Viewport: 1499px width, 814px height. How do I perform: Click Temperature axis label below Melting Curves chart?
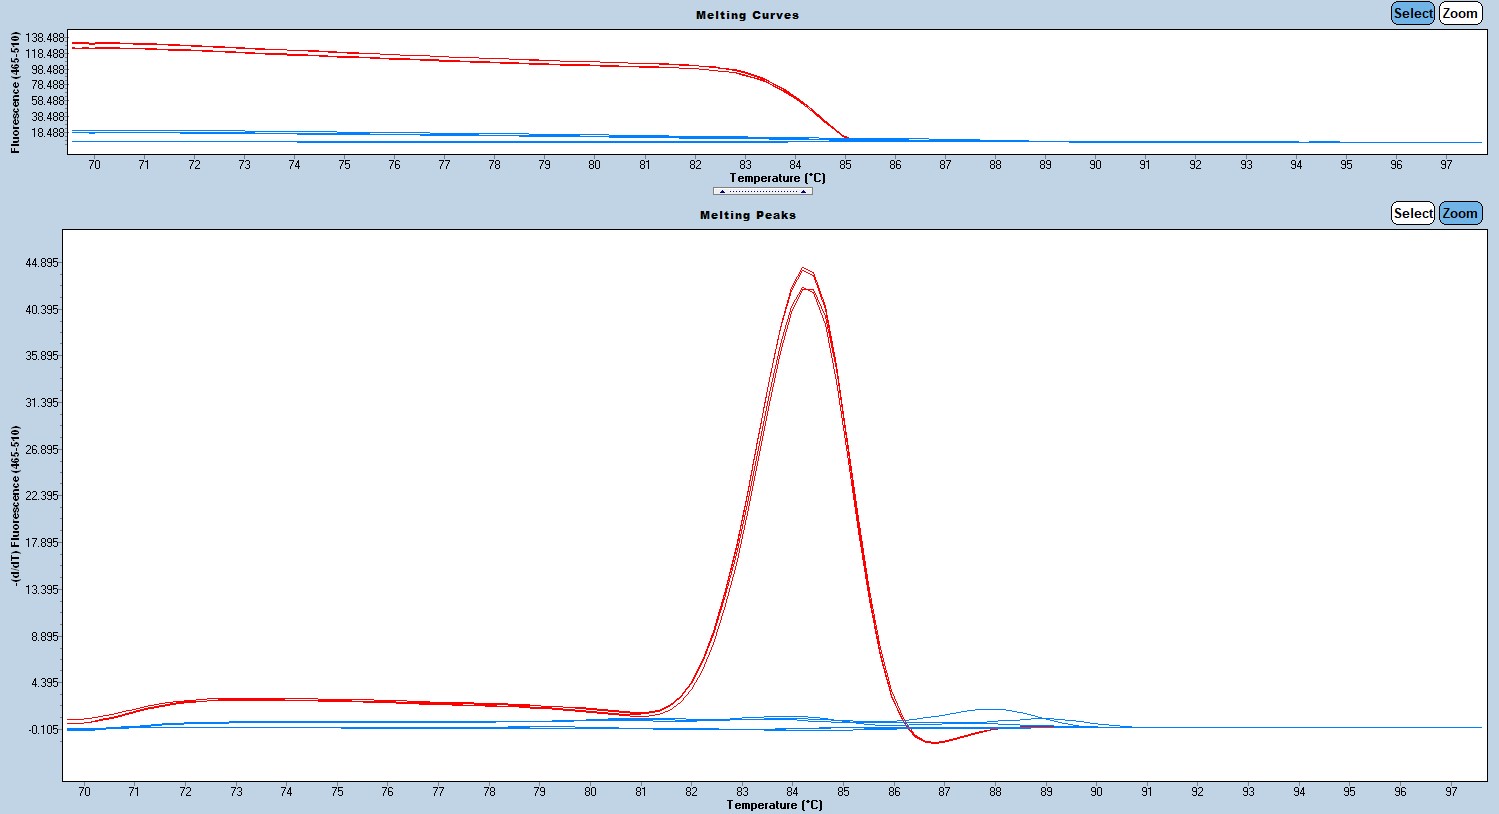pyautogui.click(x=777, y=178)
